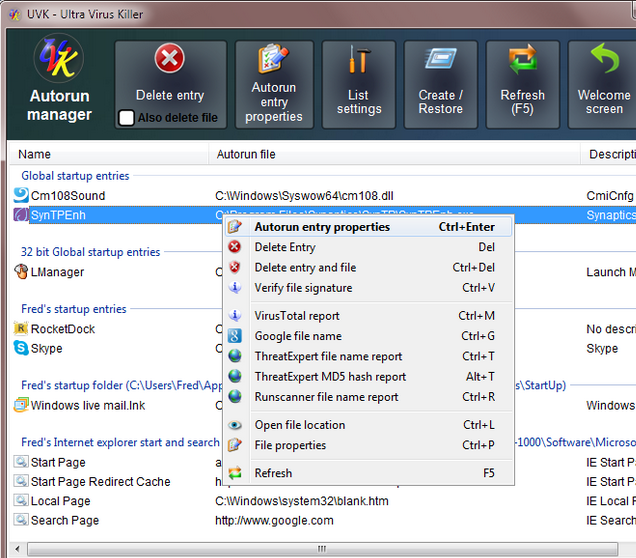Image resolution: width=636 pixels, height=558 pixels.
Task: Sort by the Autorun file column header
Action: (x=394, y=154)
